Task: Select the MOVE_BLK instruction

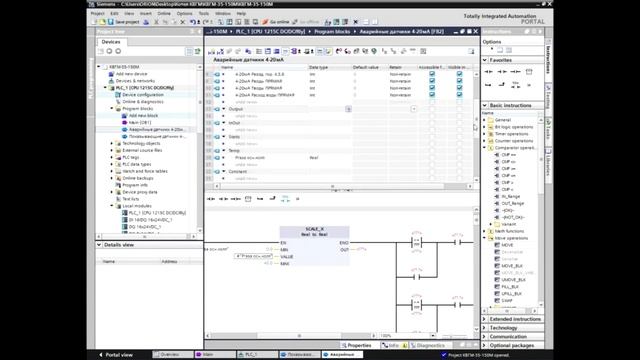Action: point(512,266)
